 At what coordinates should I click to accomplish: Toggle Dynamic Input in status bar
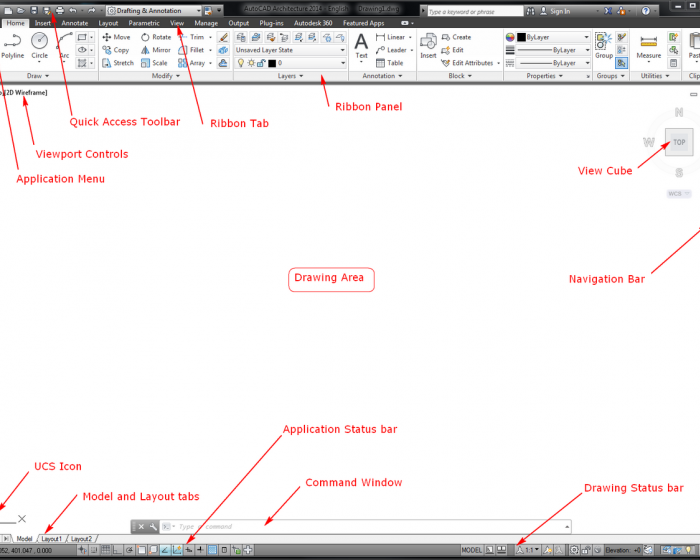coord(189,550)
